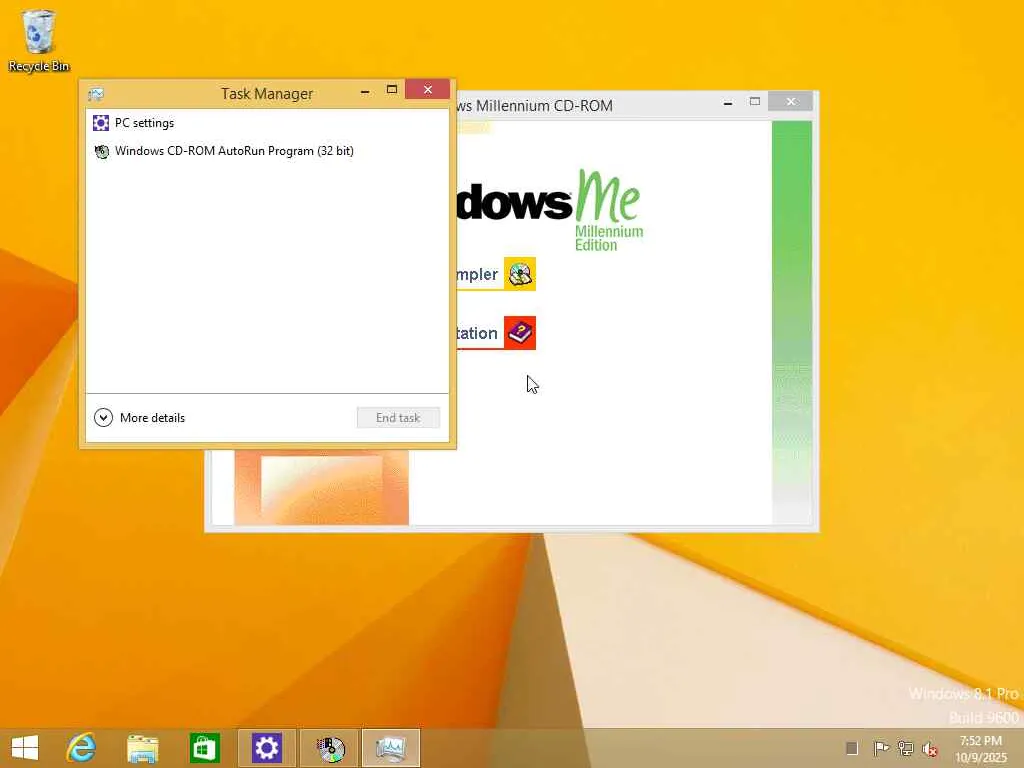Screen dimensions: 1024x768
Task: Switch to CD-ROM AutoRun taskbar icon
Action: (x=330, y=748)
